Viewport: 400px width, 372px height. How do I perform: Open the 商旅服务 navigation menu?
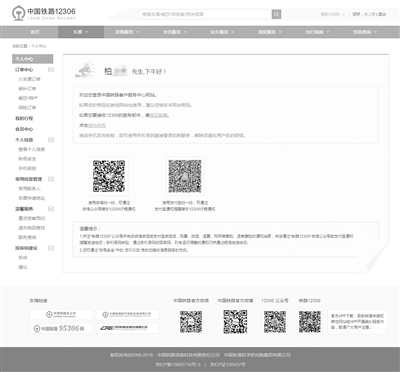pos(270,32)
